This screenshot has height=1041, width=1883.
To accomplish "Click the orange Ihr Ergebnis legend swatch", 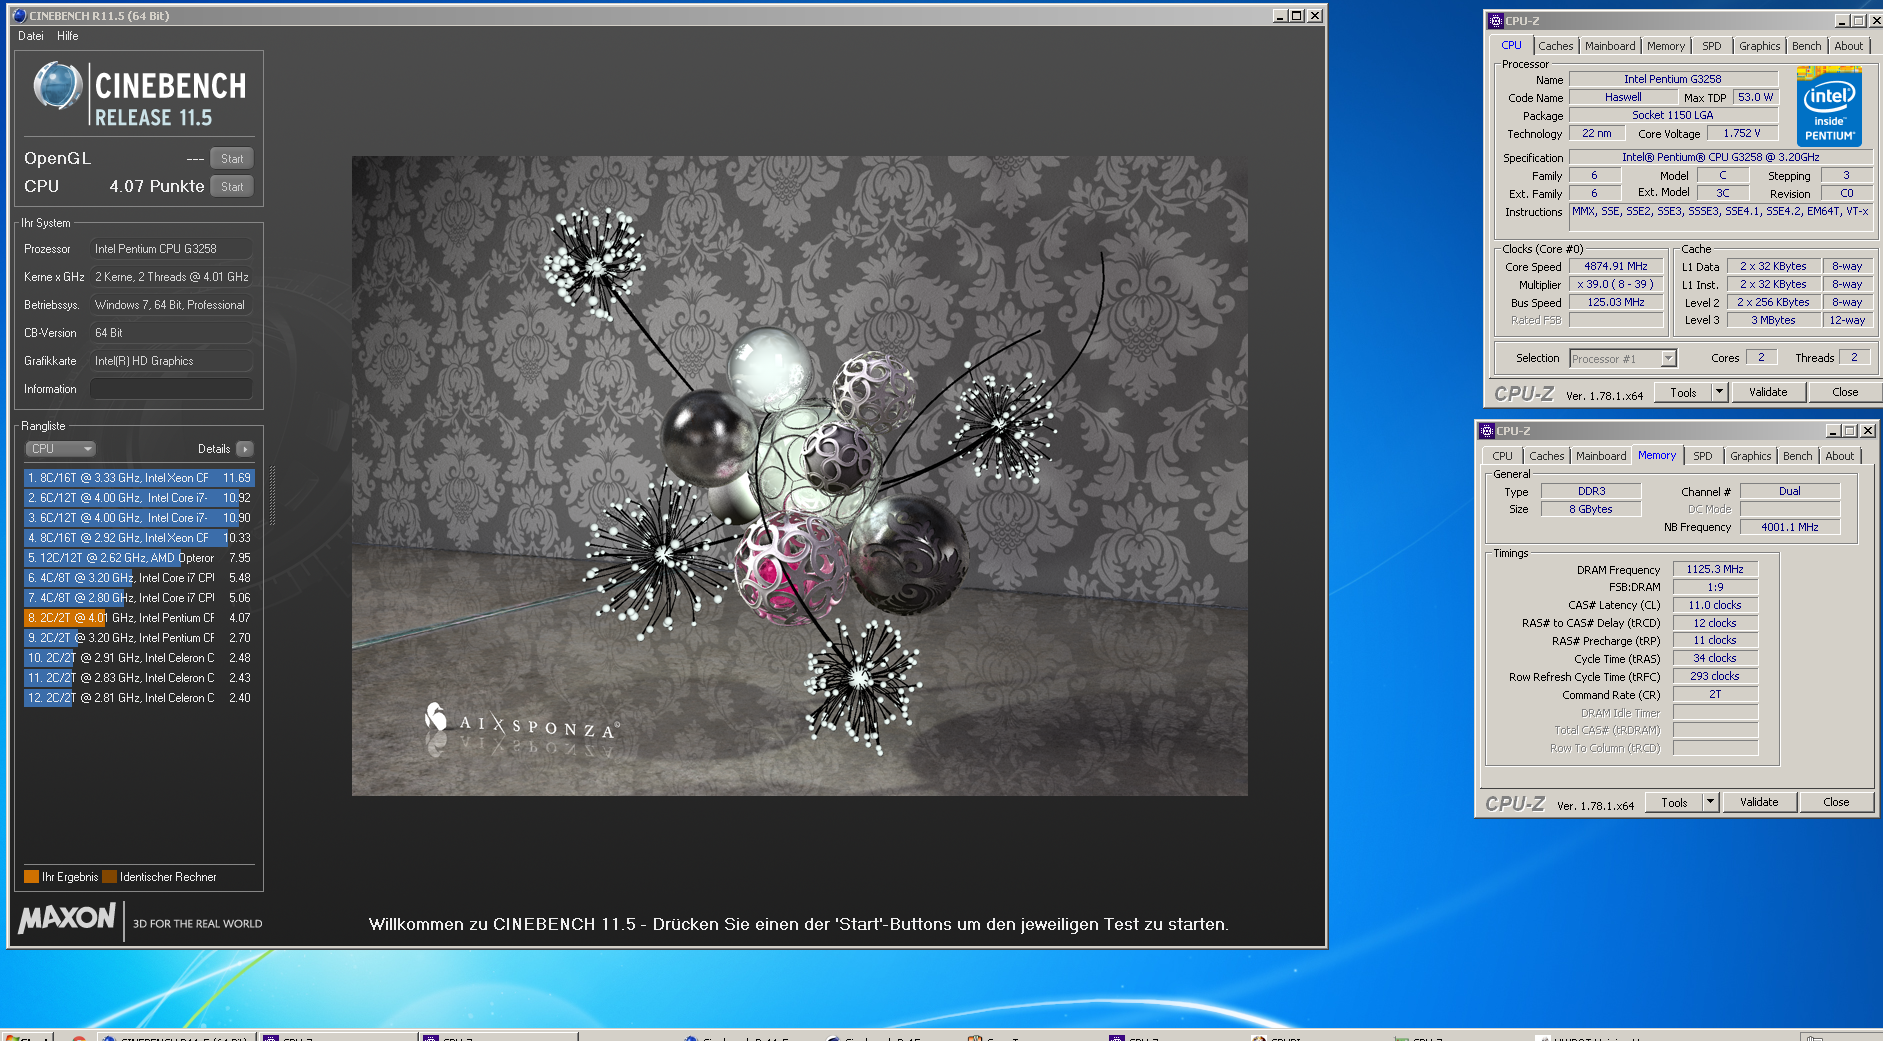I will pos(31,877).
